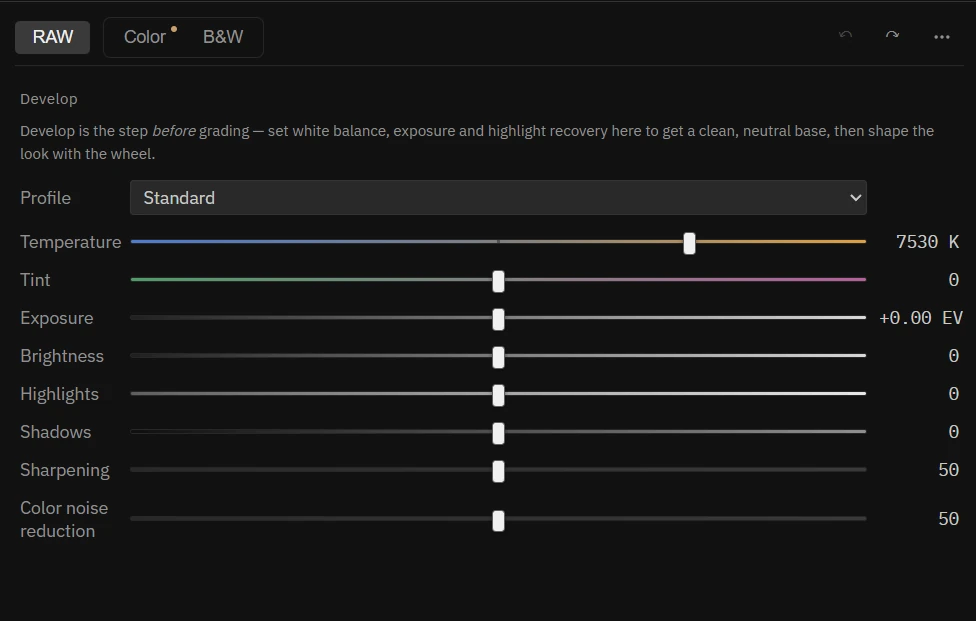Click the Profile dropdown chevron arrow
976x621 pixels.
[x=856, y=198]
